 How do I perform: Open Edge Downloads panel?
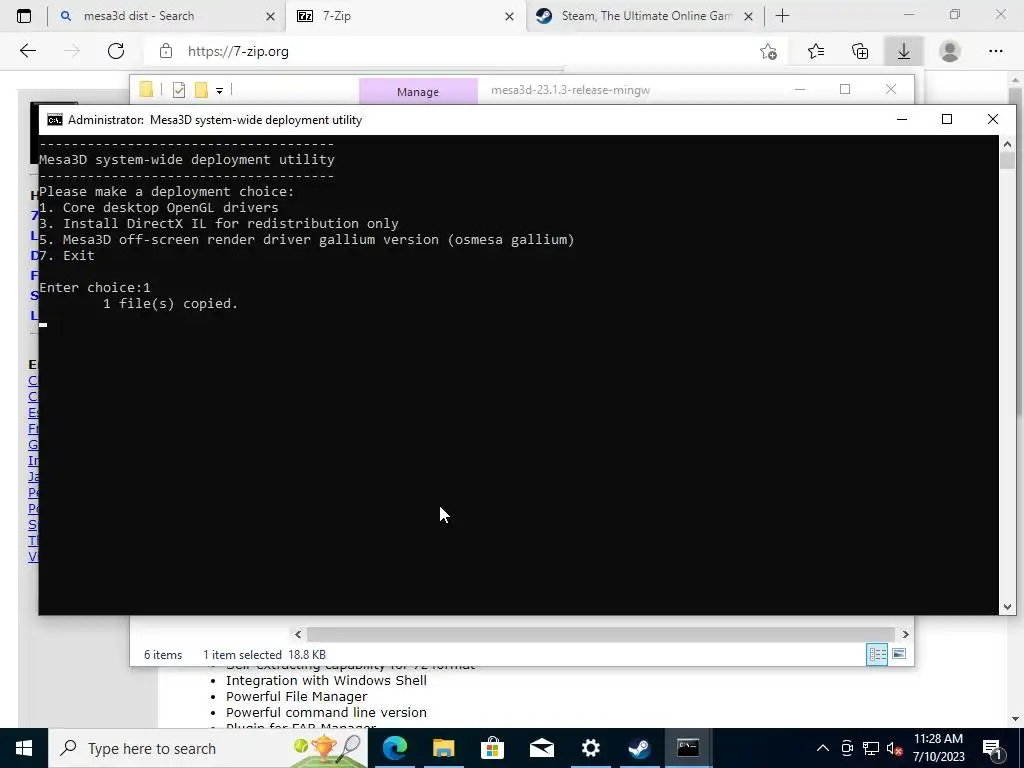coord(904,51)
